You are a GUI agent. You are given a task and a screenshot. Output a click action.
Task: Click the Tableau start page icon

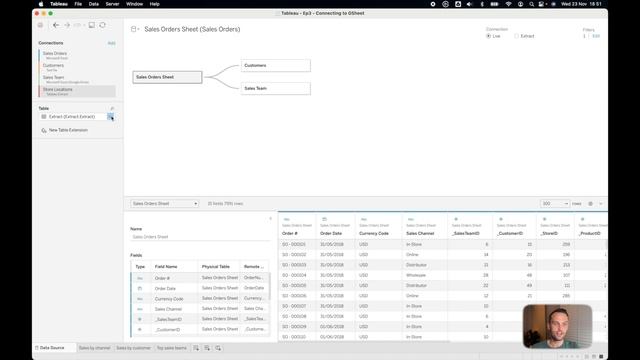40,25
